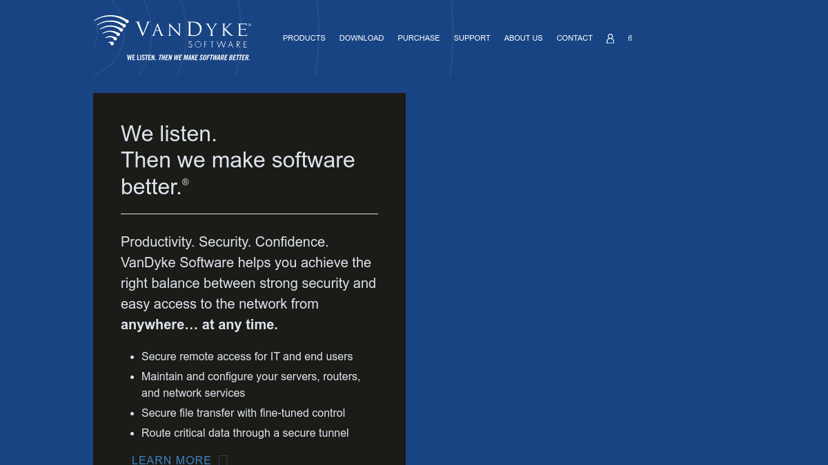The width and height of the screenshot is (828, 465).
Task: Click the arrow icon beside Learn More
Action: (x=223, y=460)
